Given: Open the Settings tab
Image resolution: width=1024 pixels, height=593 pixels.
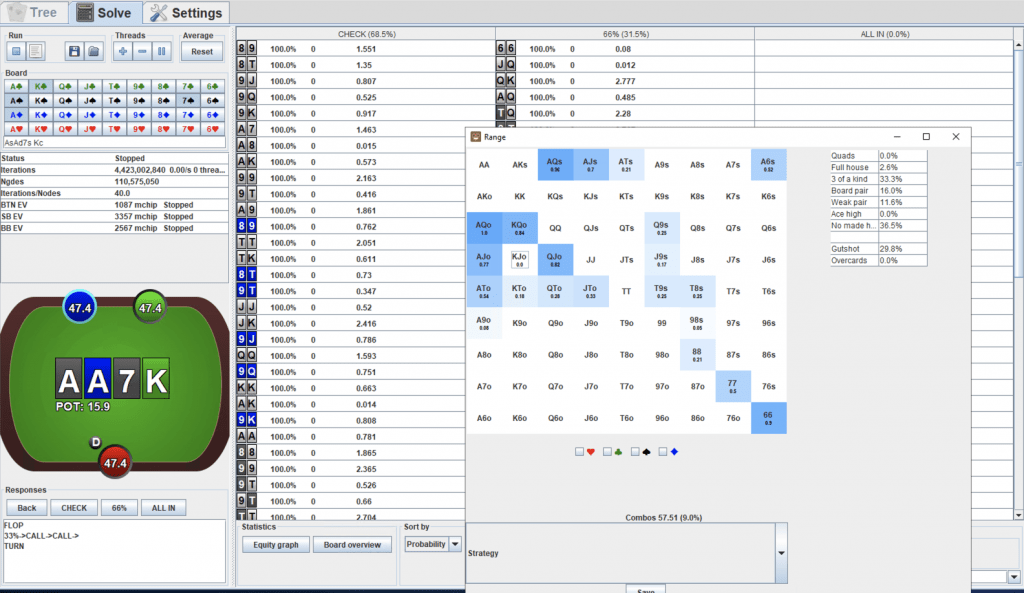Looking at the screenshot, I should (x=186, y=13).
